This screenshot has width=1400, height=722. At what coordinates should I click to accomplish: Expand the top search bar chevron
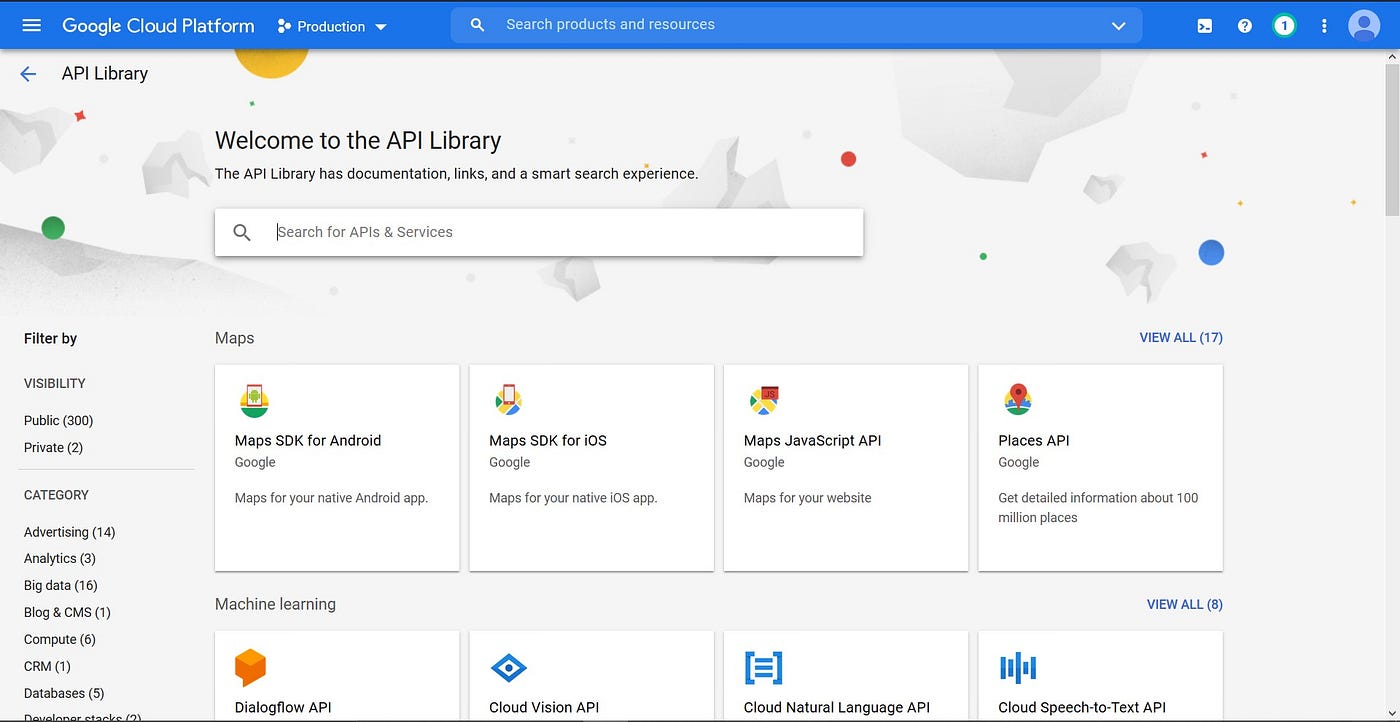pyautogui.click(x=1118, y=26)
